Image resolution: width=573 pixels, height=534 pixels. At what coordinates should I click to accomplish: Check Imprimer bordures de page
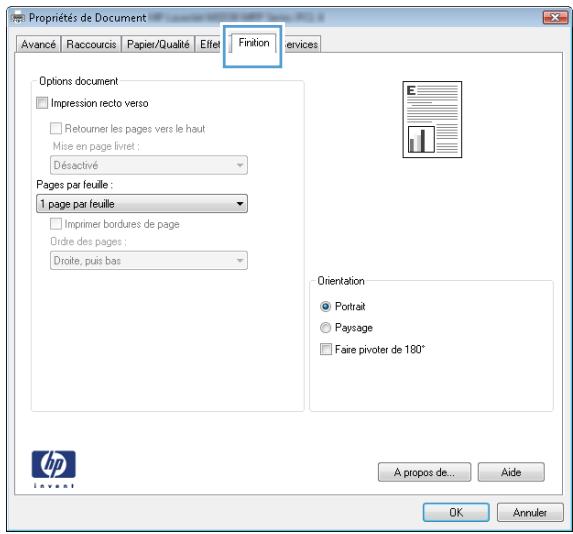56,224
